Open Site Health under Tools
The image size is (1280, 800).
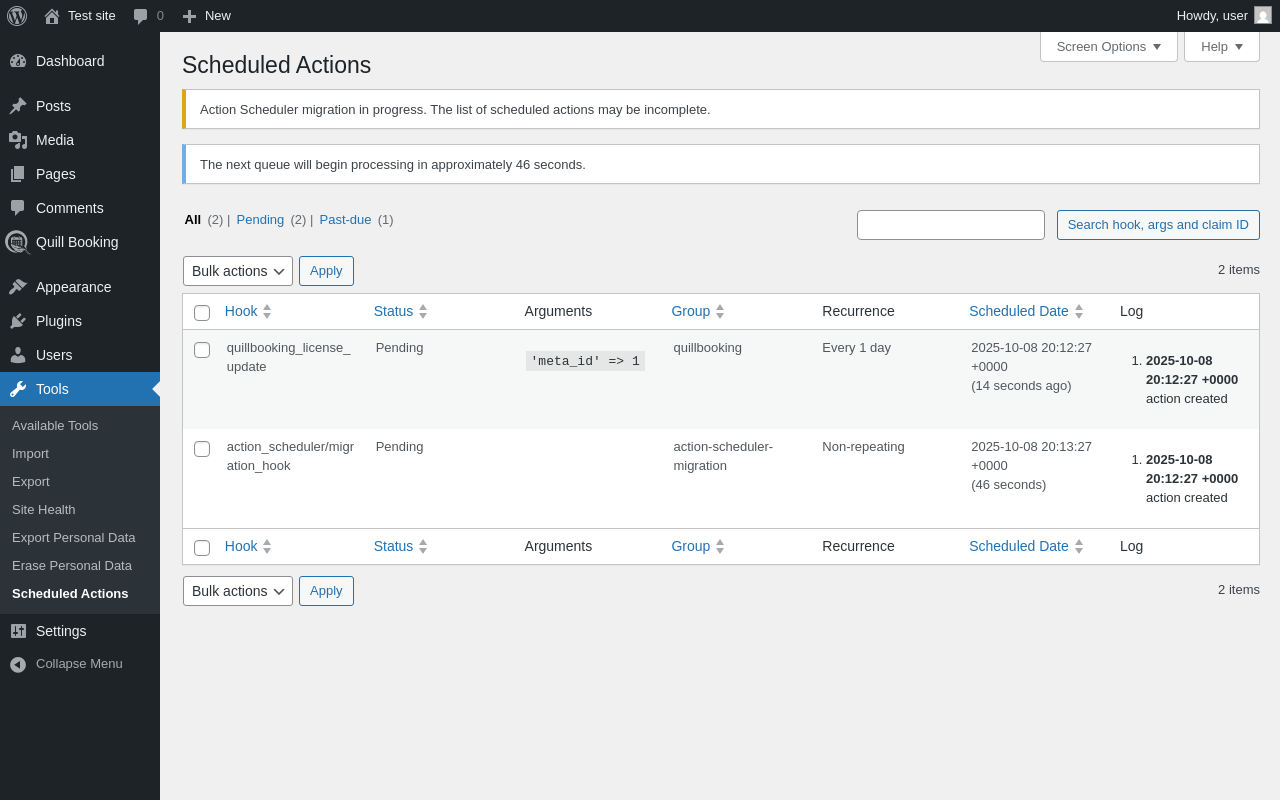coord(43,509)
